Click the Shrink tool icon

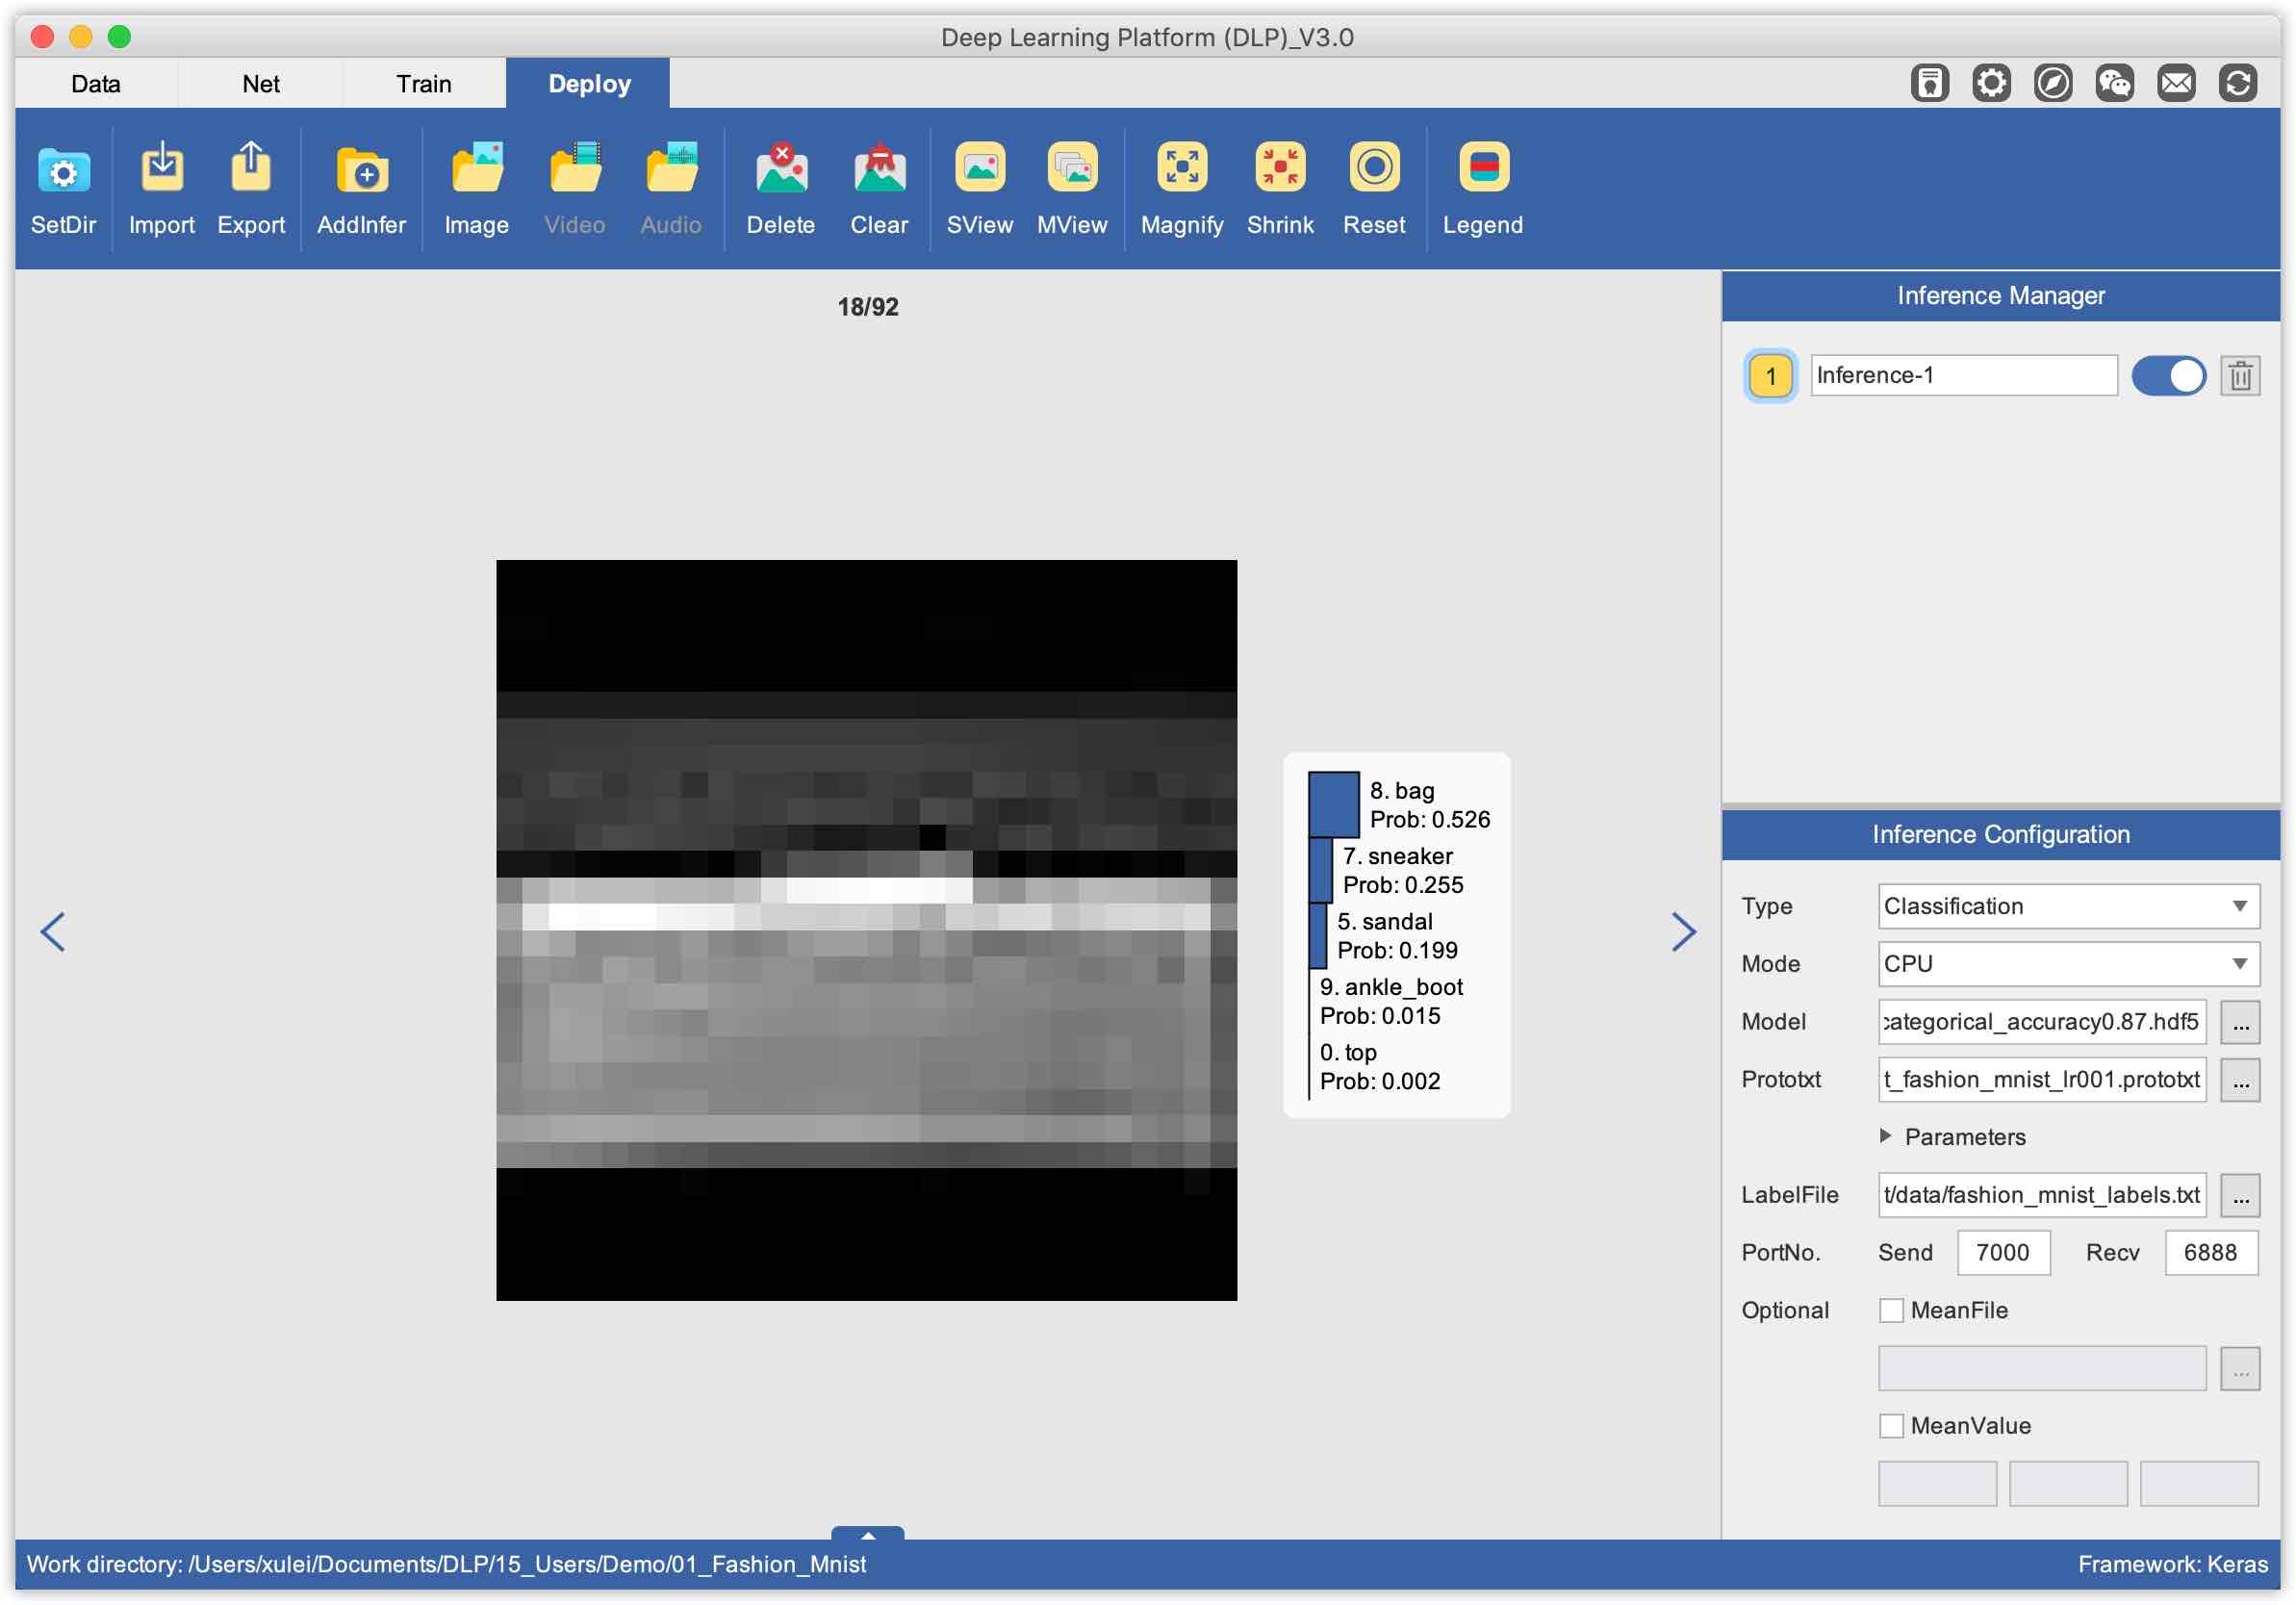pos(1279,168)
